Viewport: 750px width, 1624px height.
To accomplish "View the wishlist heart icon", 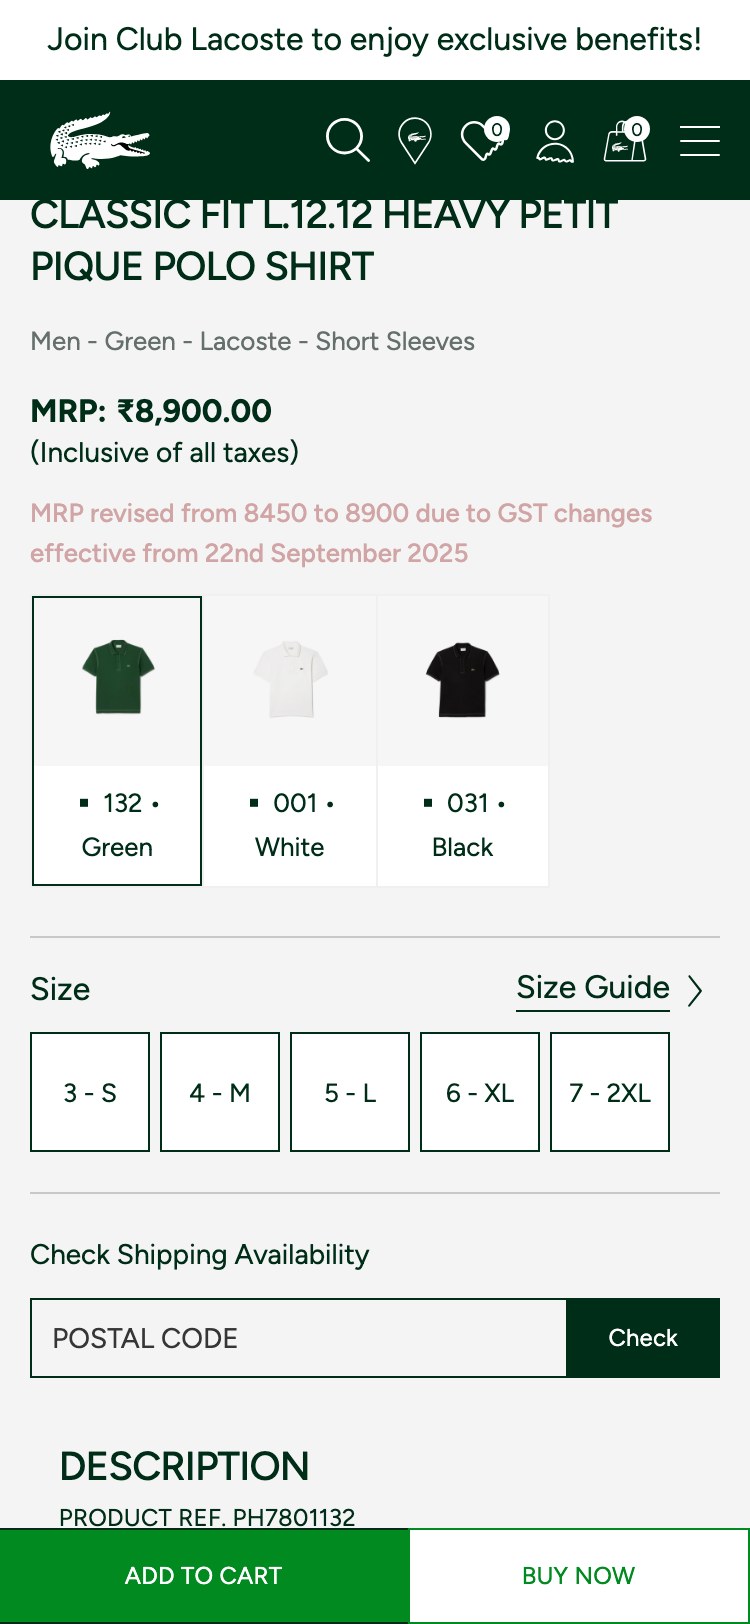I will click(x=480, y=145).
